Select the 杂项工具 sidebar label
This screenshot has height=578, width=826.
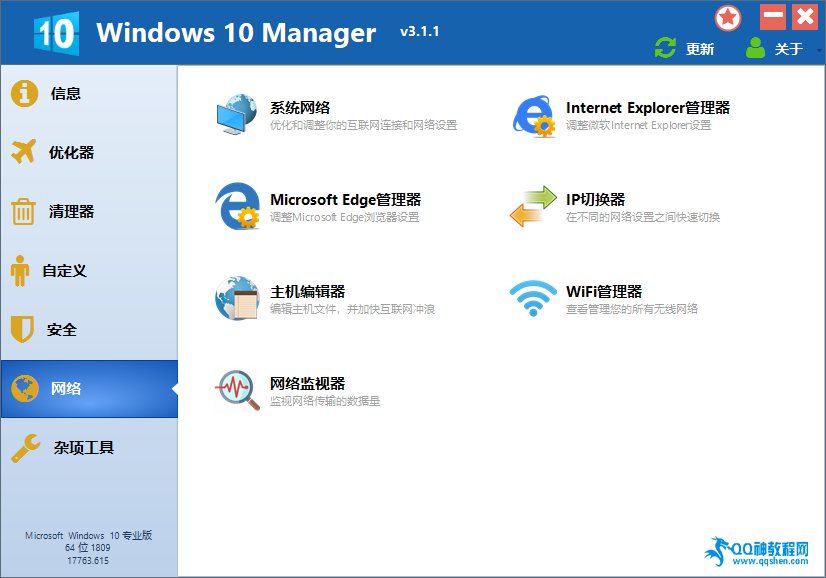[84, 448]
